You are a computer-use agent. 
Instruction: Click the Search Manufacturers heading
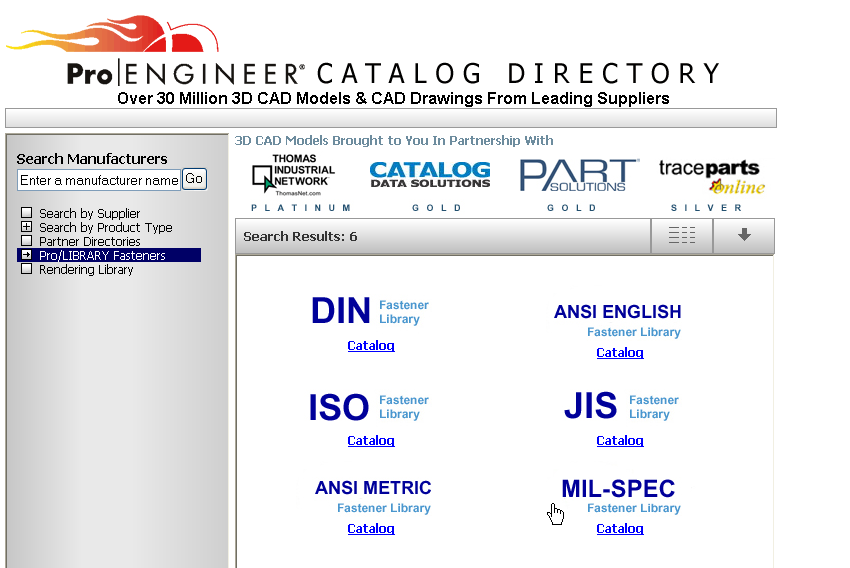click(x=92, y=159)
